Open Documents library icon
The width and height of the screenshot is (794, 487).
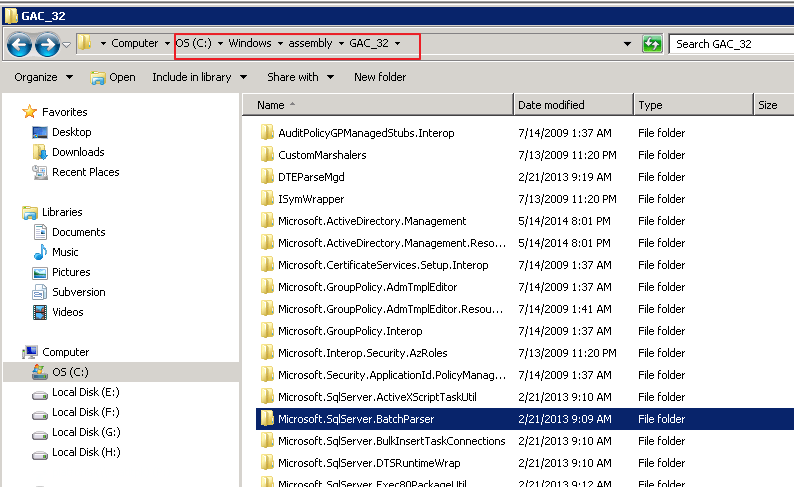[x=40, y=232]
